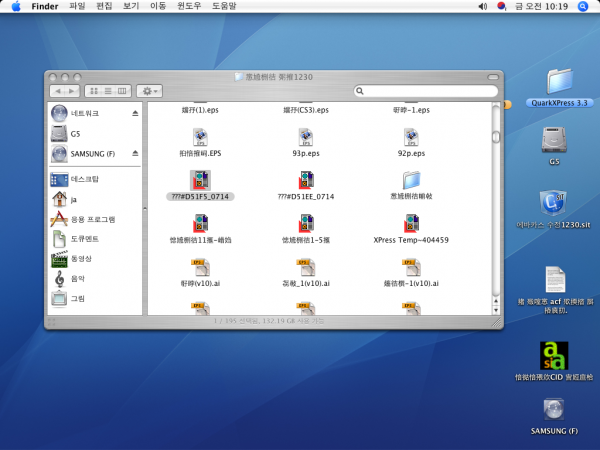Image resolution: width=600 pixels, height=450 pixels.
Task: Switch Finder to list view
Action: click(x=108, y=91)
